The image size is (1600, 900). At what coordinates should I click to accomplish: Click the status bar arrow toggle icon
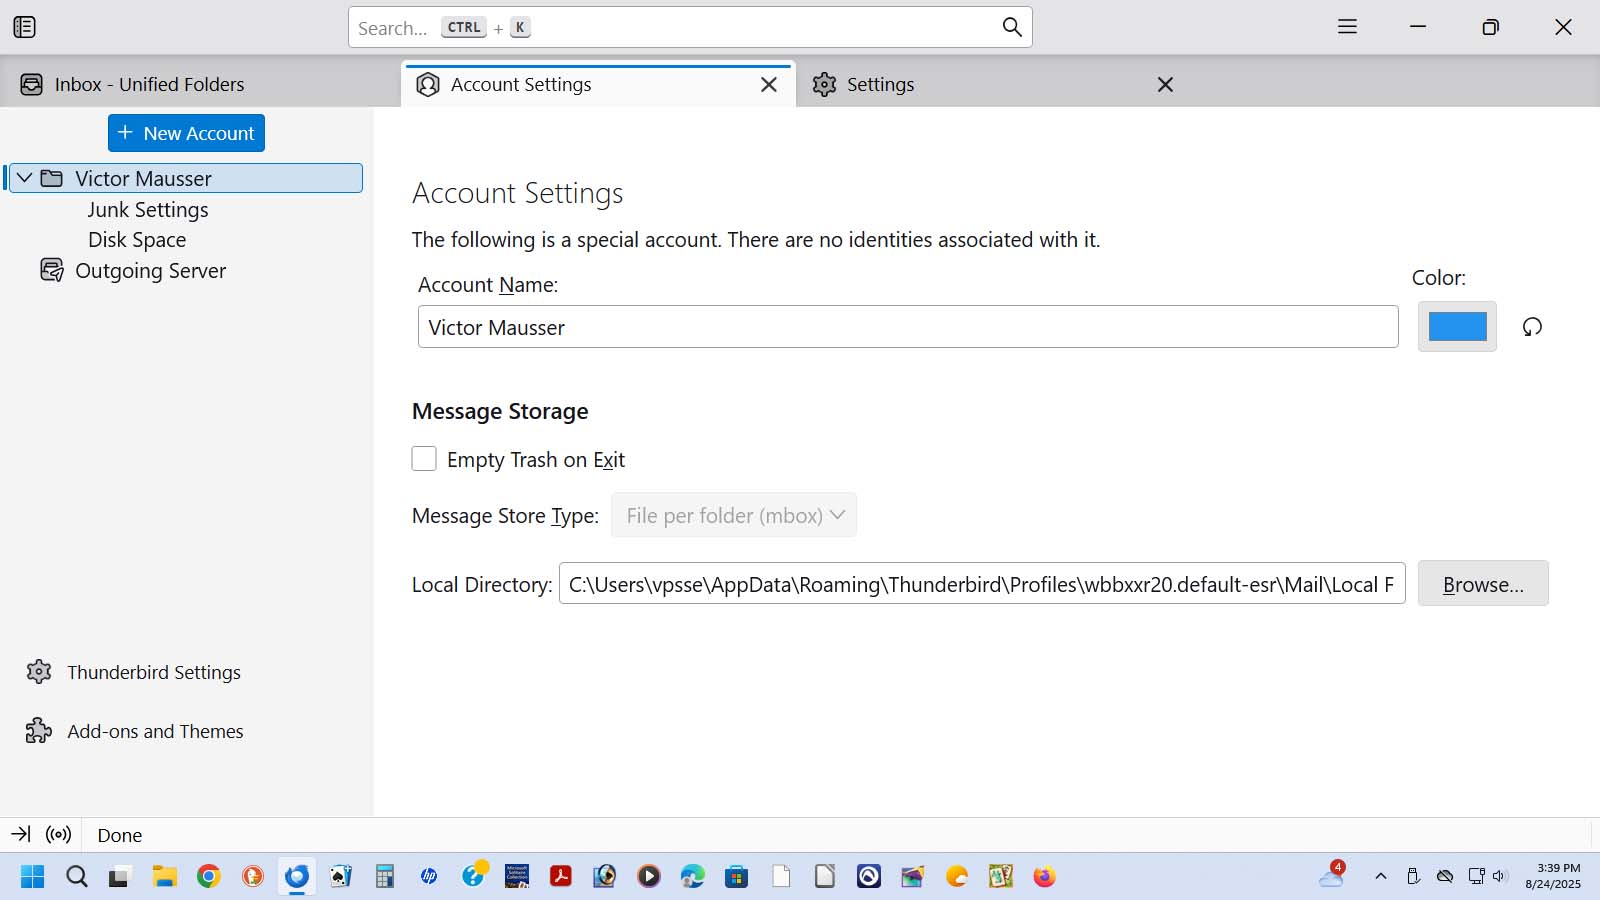pyautogui.click(x=20, y=834)
